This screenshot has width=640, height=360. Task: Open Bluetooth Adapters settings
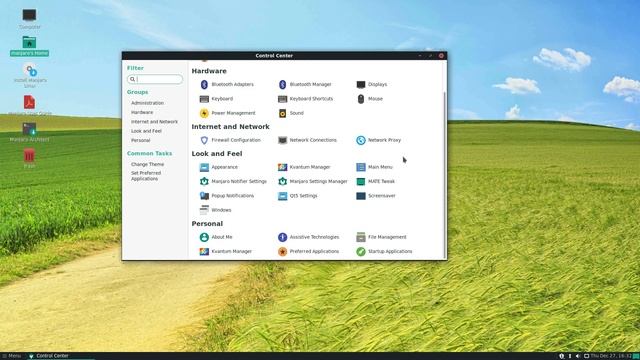tap(227, 84)
